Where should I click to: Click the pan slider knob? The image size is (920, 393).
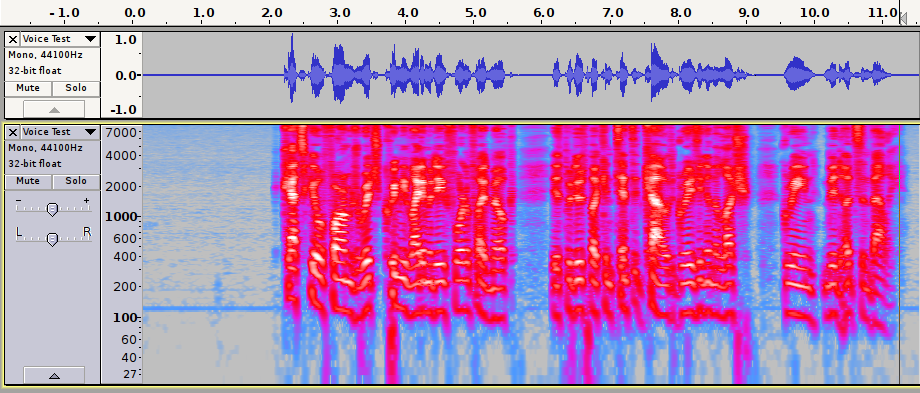click(x=52, y=239)
